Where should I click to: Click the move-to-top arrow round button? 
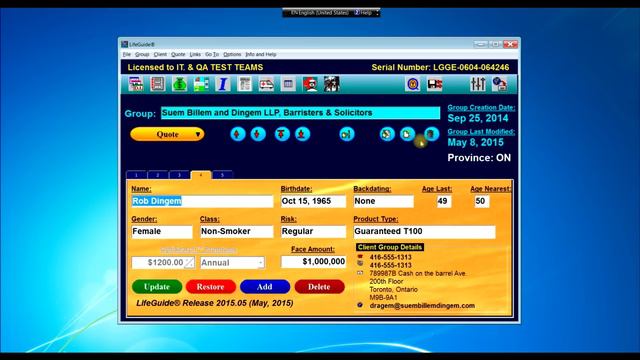(282, 134)
